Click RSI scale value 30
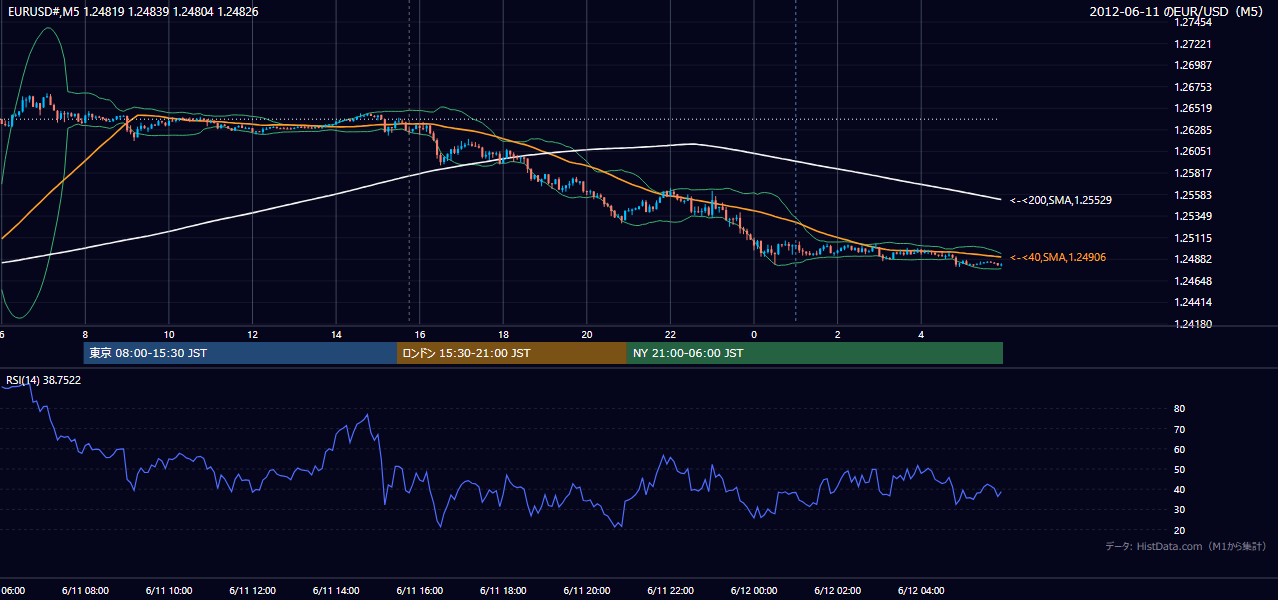Viewport: 1278px width, 600px height. 1180,510
